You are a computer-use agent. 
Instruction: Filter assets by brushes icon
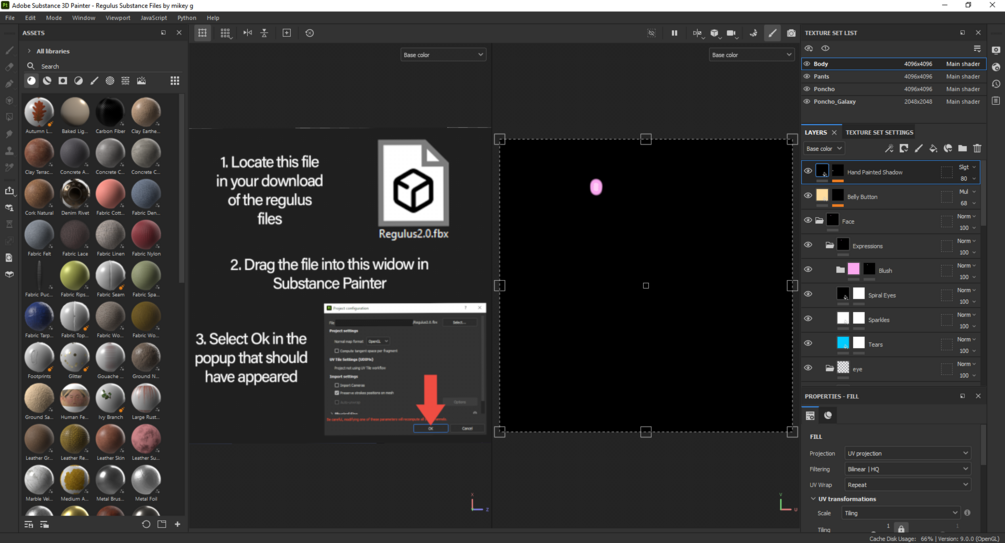tap(94, 81)
